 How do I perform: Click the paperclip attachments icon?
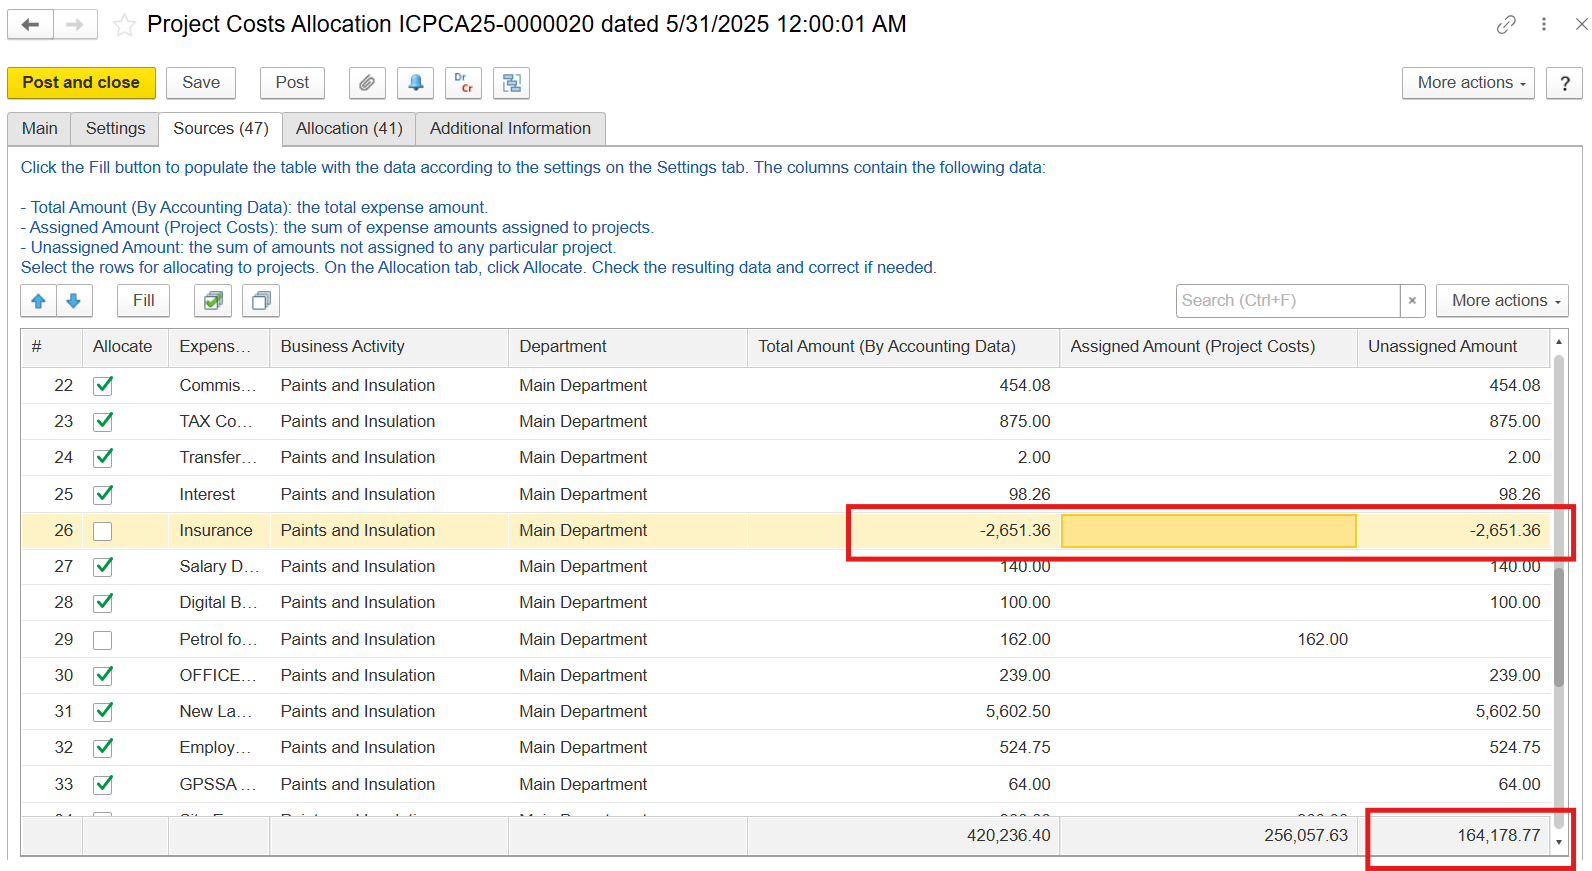point(367,83)
